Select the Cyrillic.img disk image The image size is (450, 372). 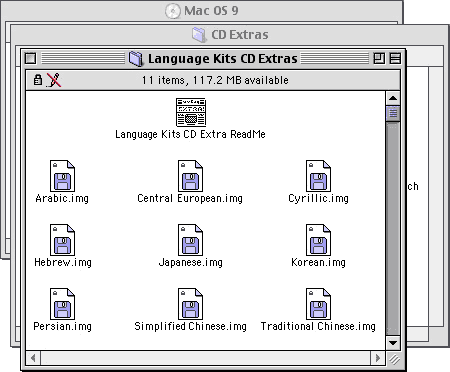coord(318,176)
